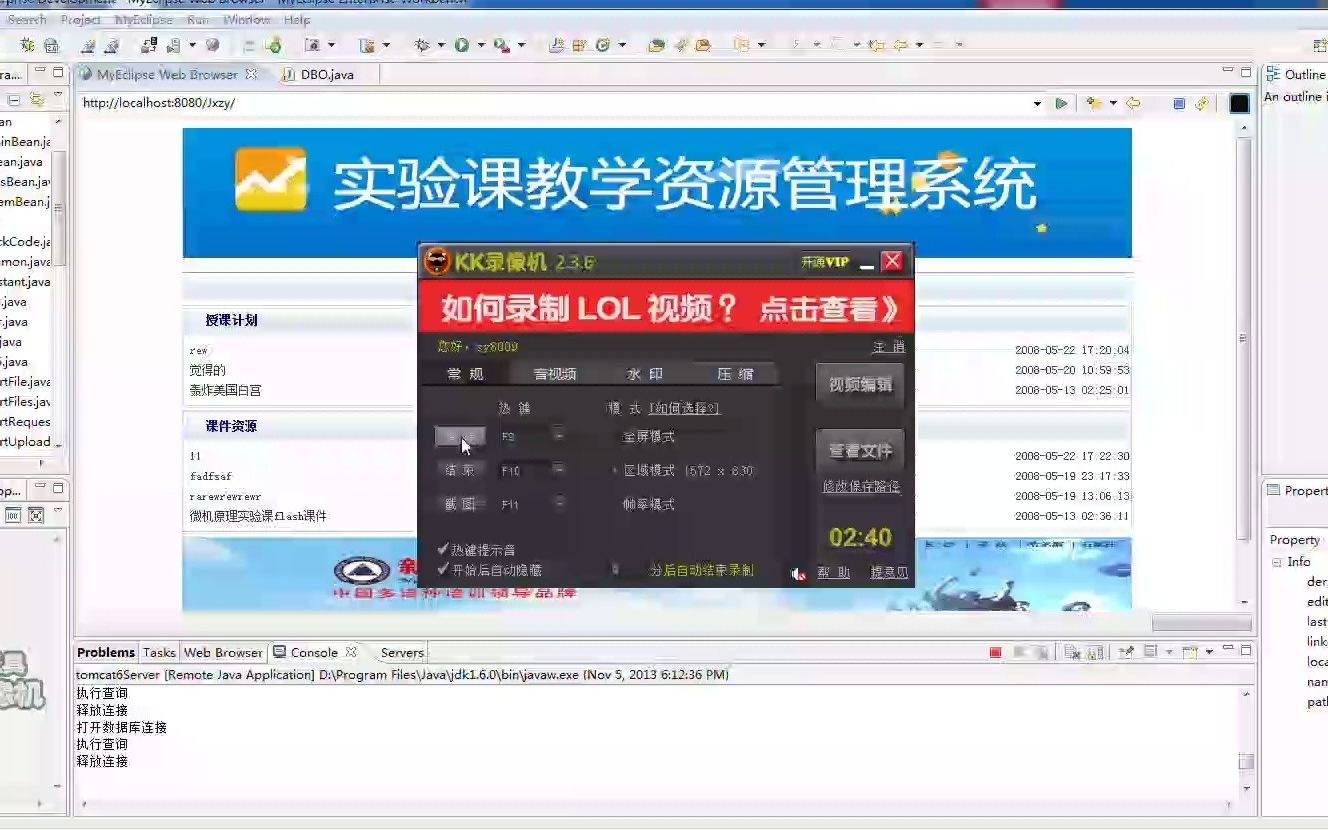1328x830 pixels.
Task: Pin the Console view
Action: click(1127, 652)
